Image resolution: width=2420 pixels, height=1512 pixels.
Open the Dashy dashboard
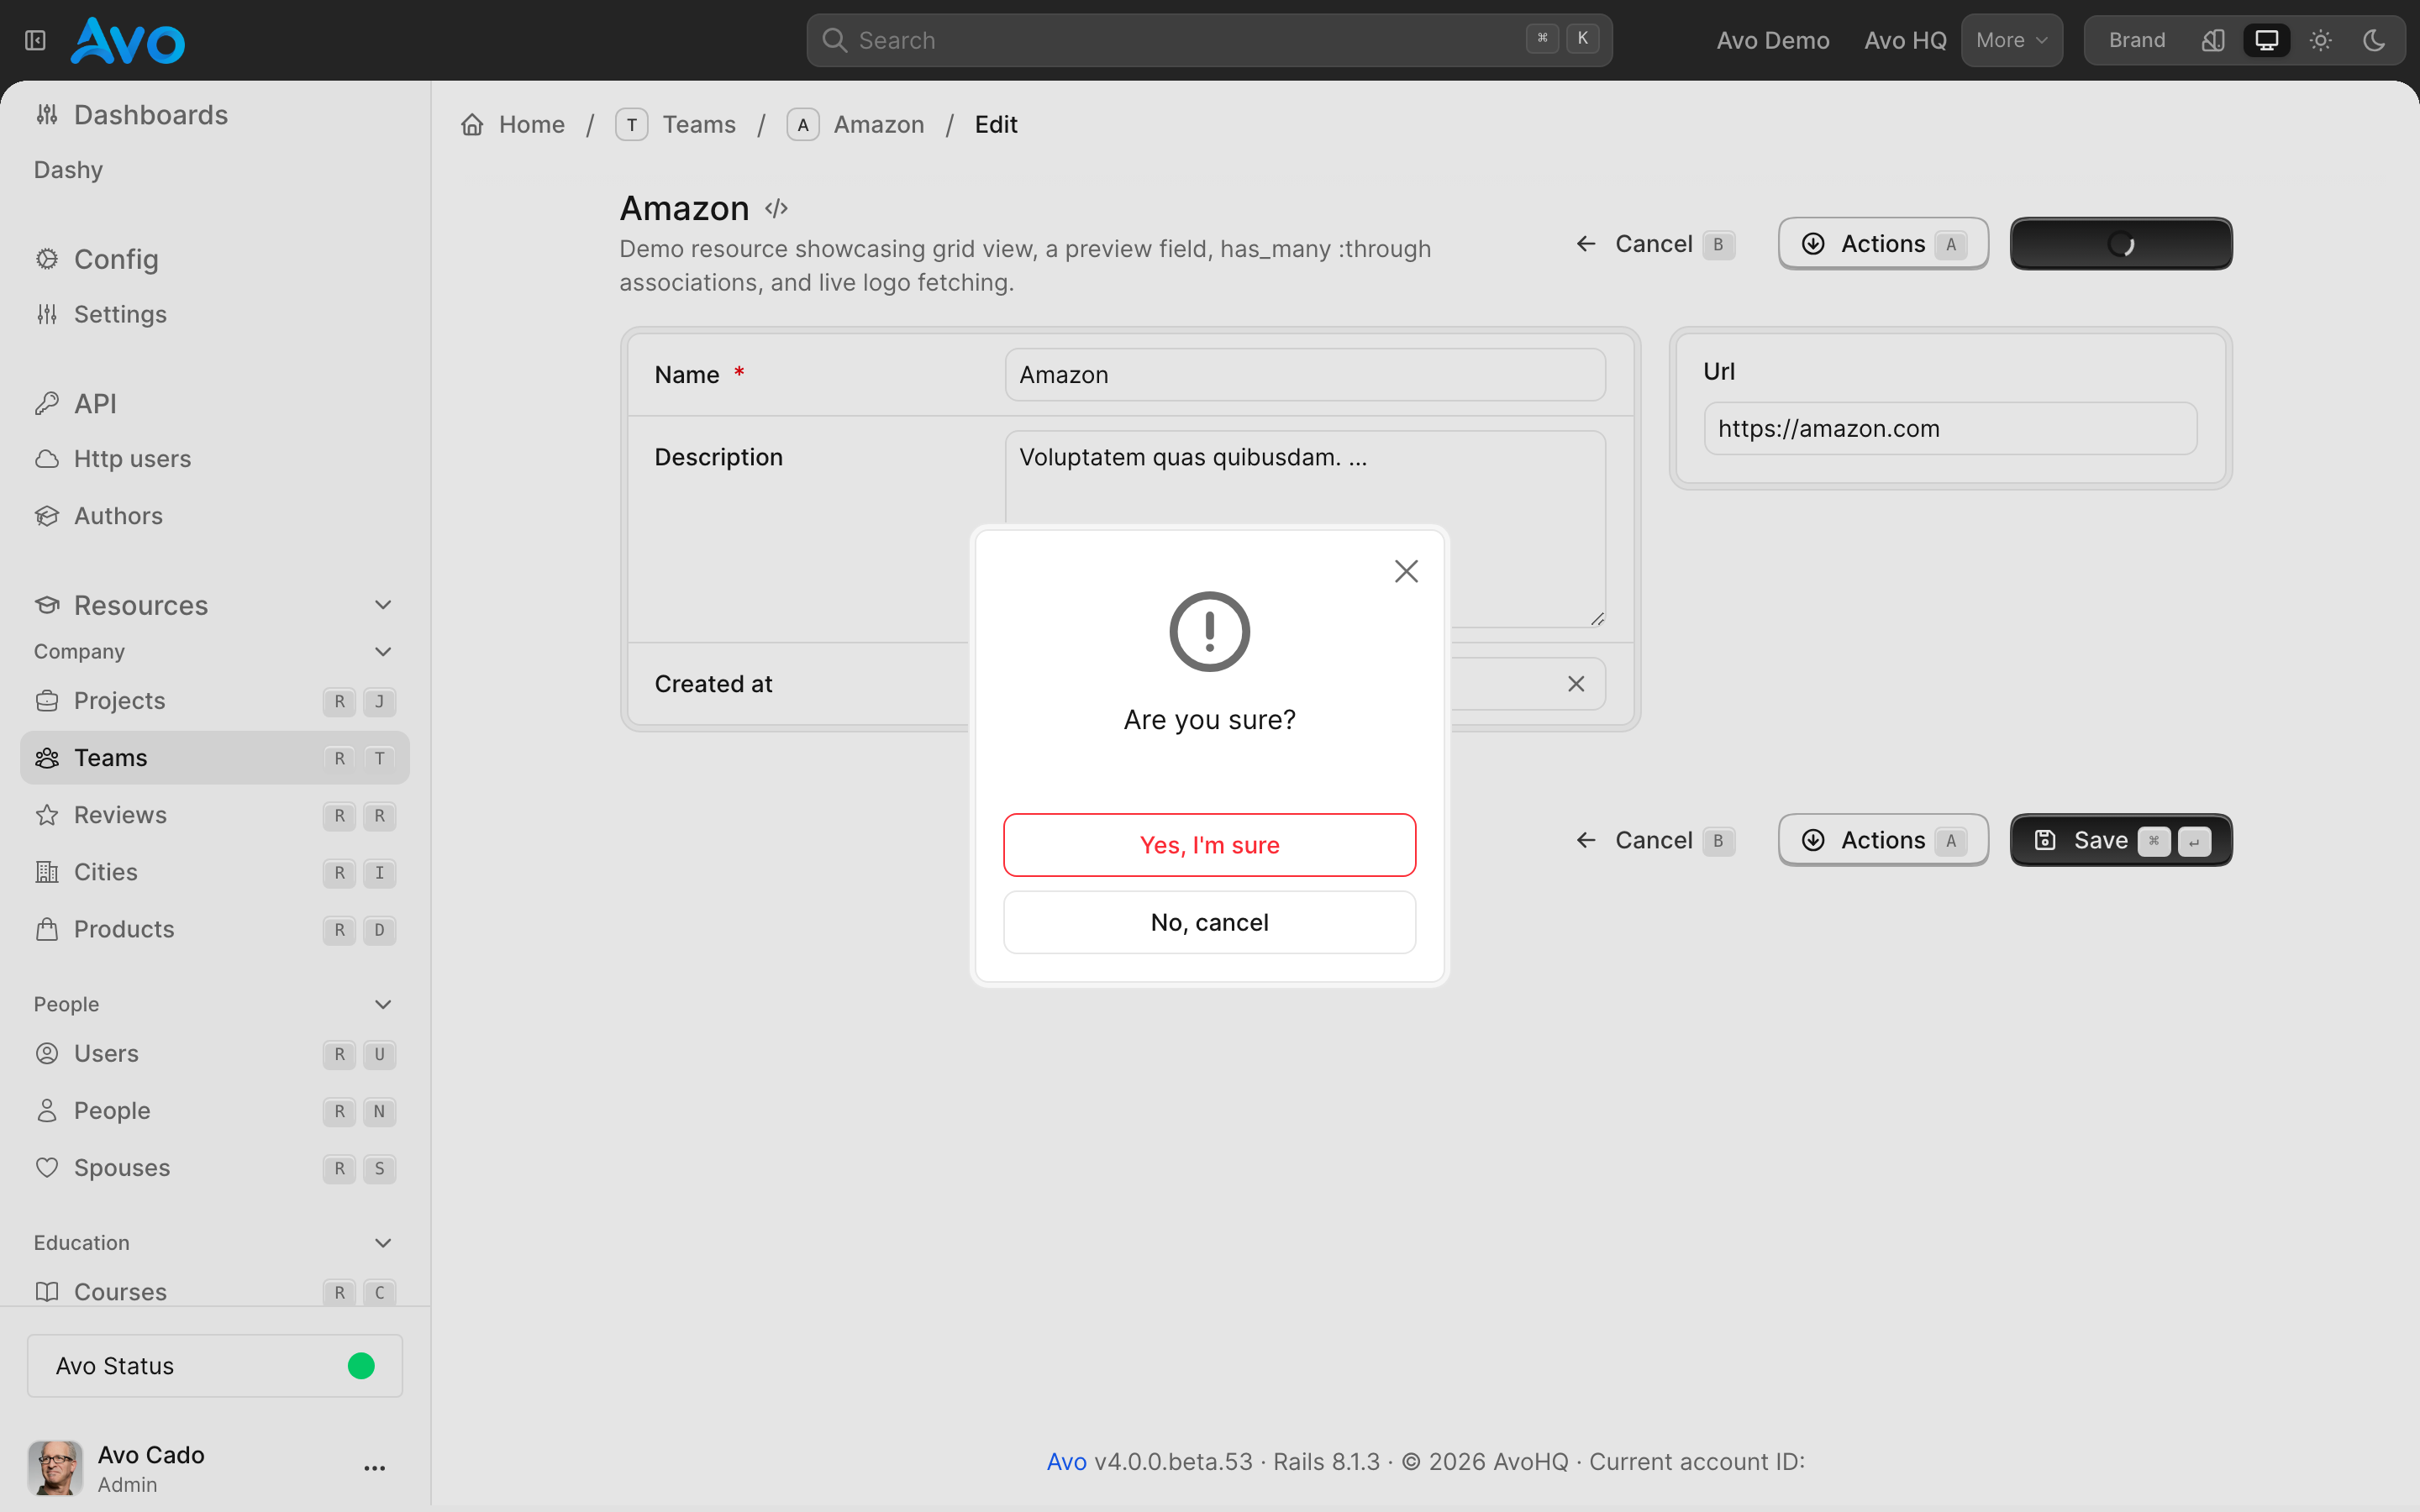(x=68, y=170)
